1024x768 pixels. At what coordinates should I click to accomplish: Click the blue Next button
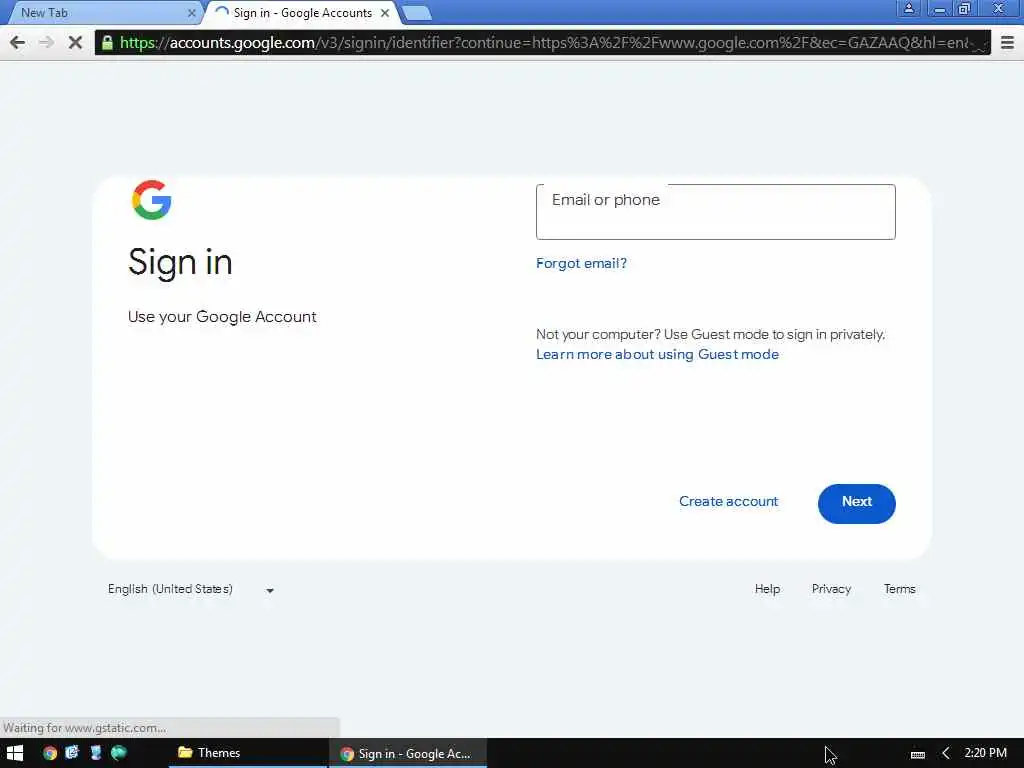tap(856, 504)
